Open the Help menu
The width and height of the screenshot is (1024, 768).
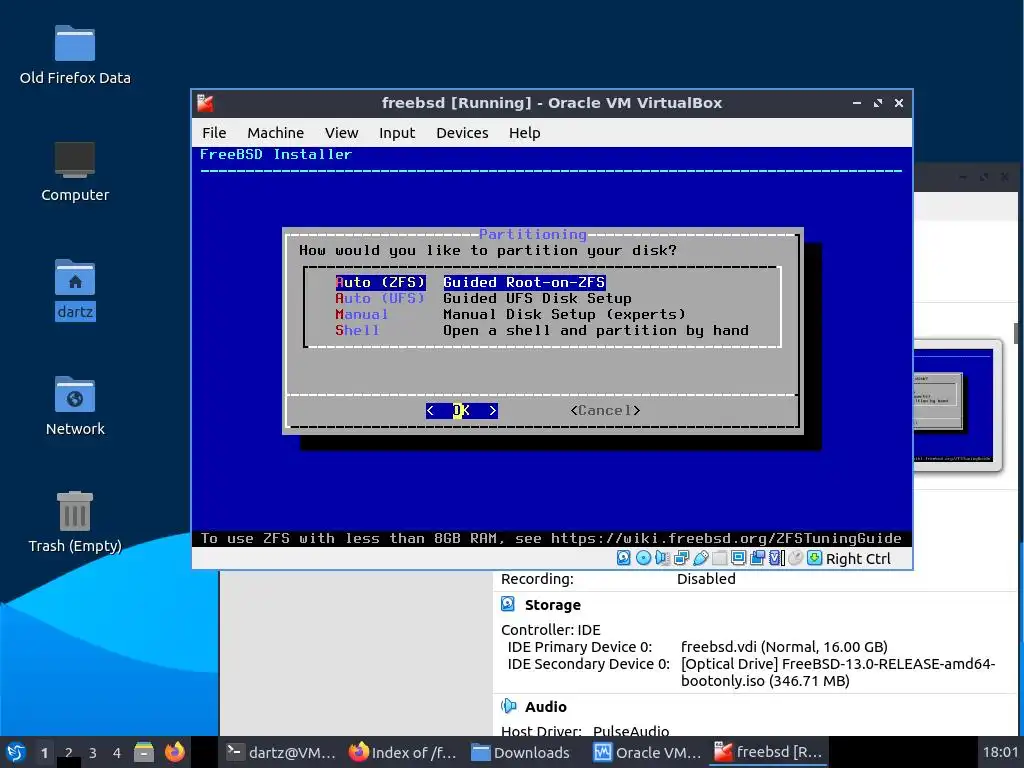point(524,133)
